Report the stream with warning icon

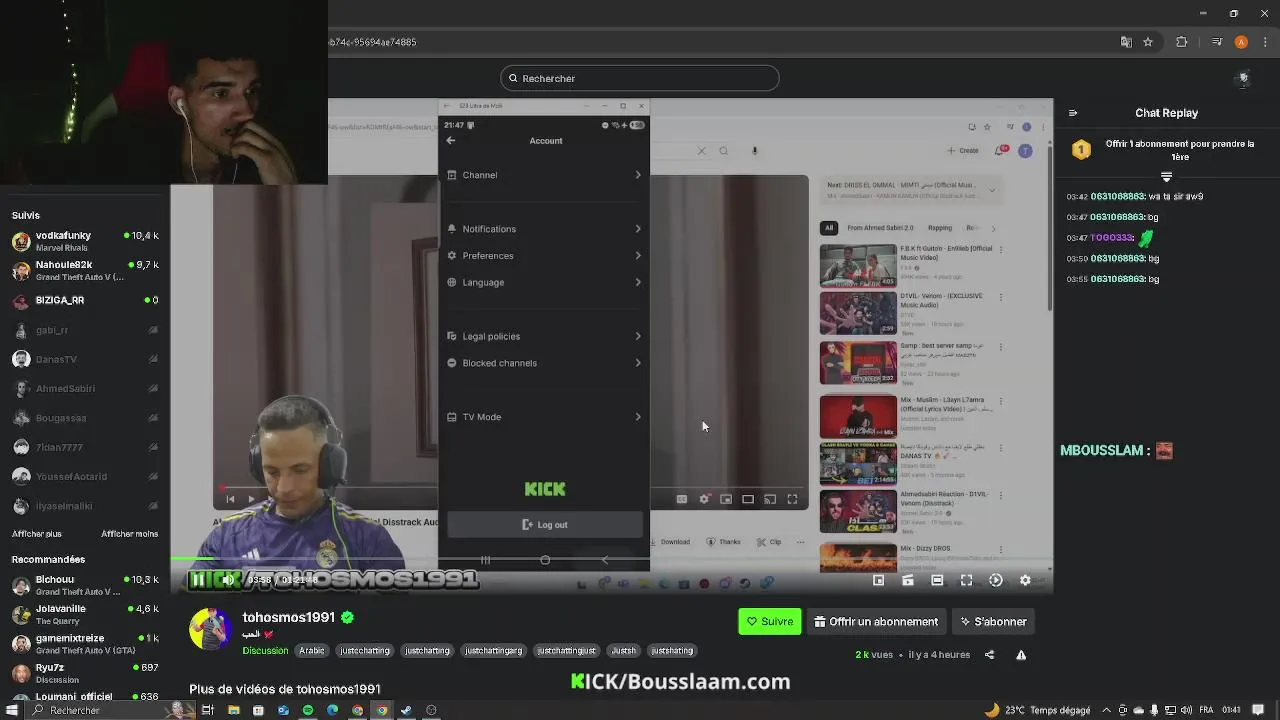[x=1021, y=655]
